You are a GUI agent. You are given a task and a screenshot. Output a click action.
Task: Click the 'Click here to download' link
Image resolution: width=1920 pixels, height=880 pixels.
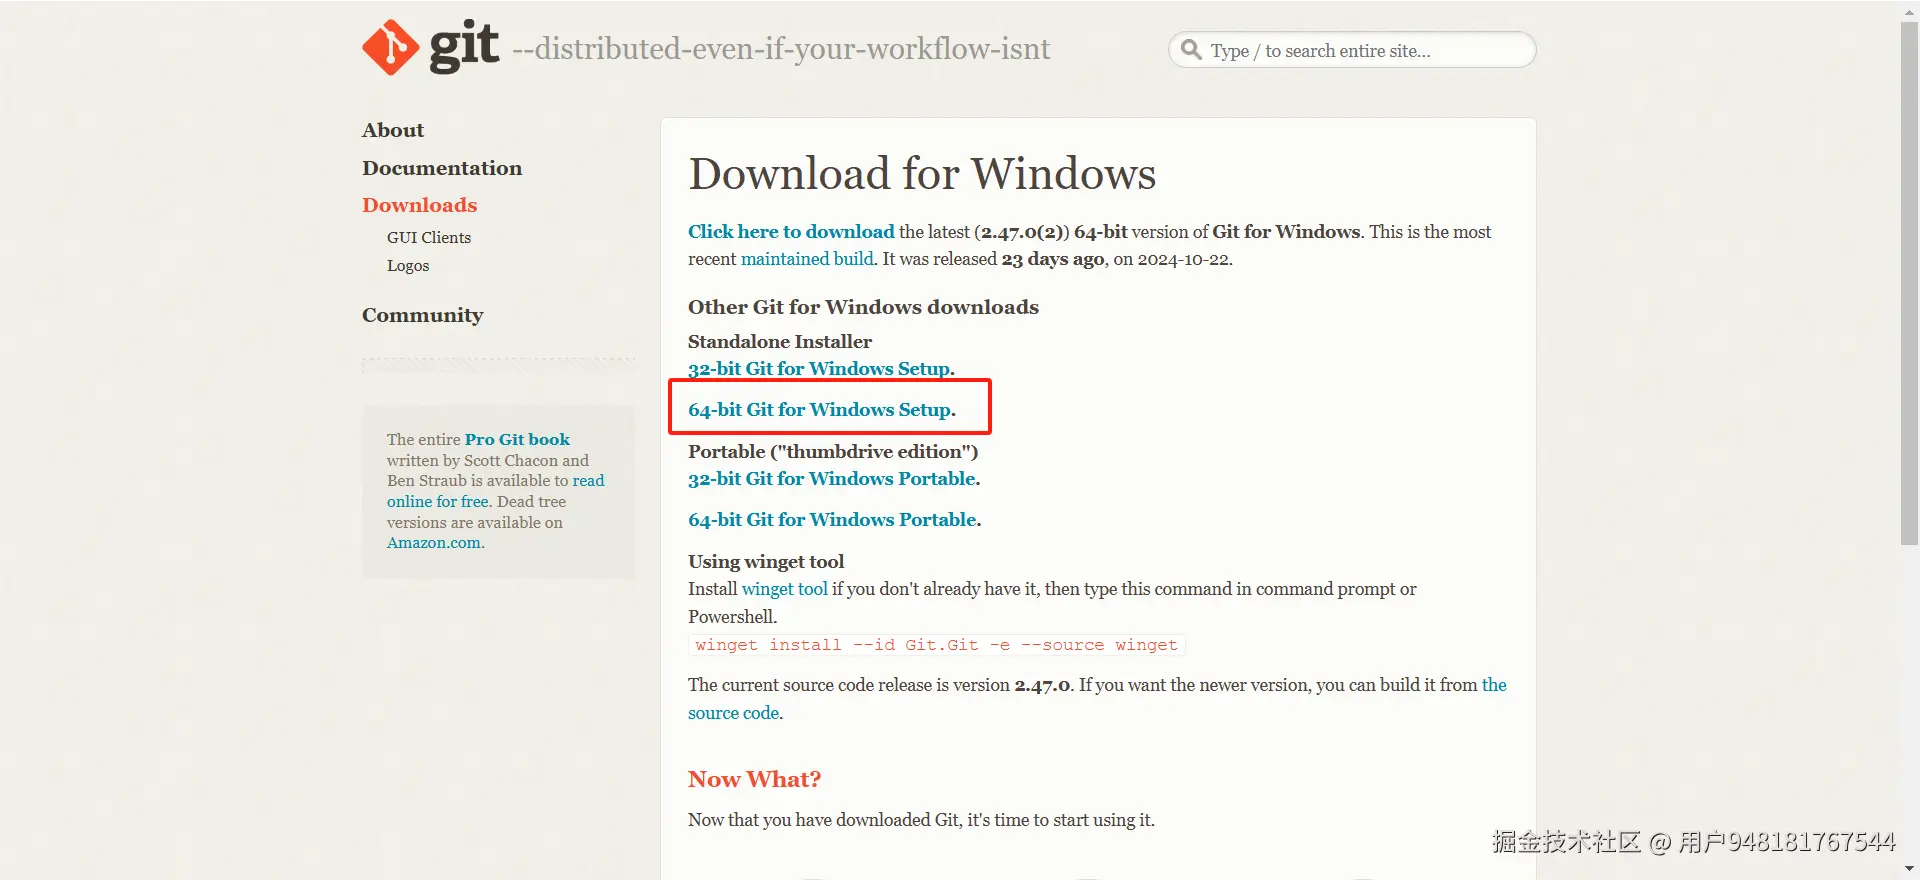point(791,232)
